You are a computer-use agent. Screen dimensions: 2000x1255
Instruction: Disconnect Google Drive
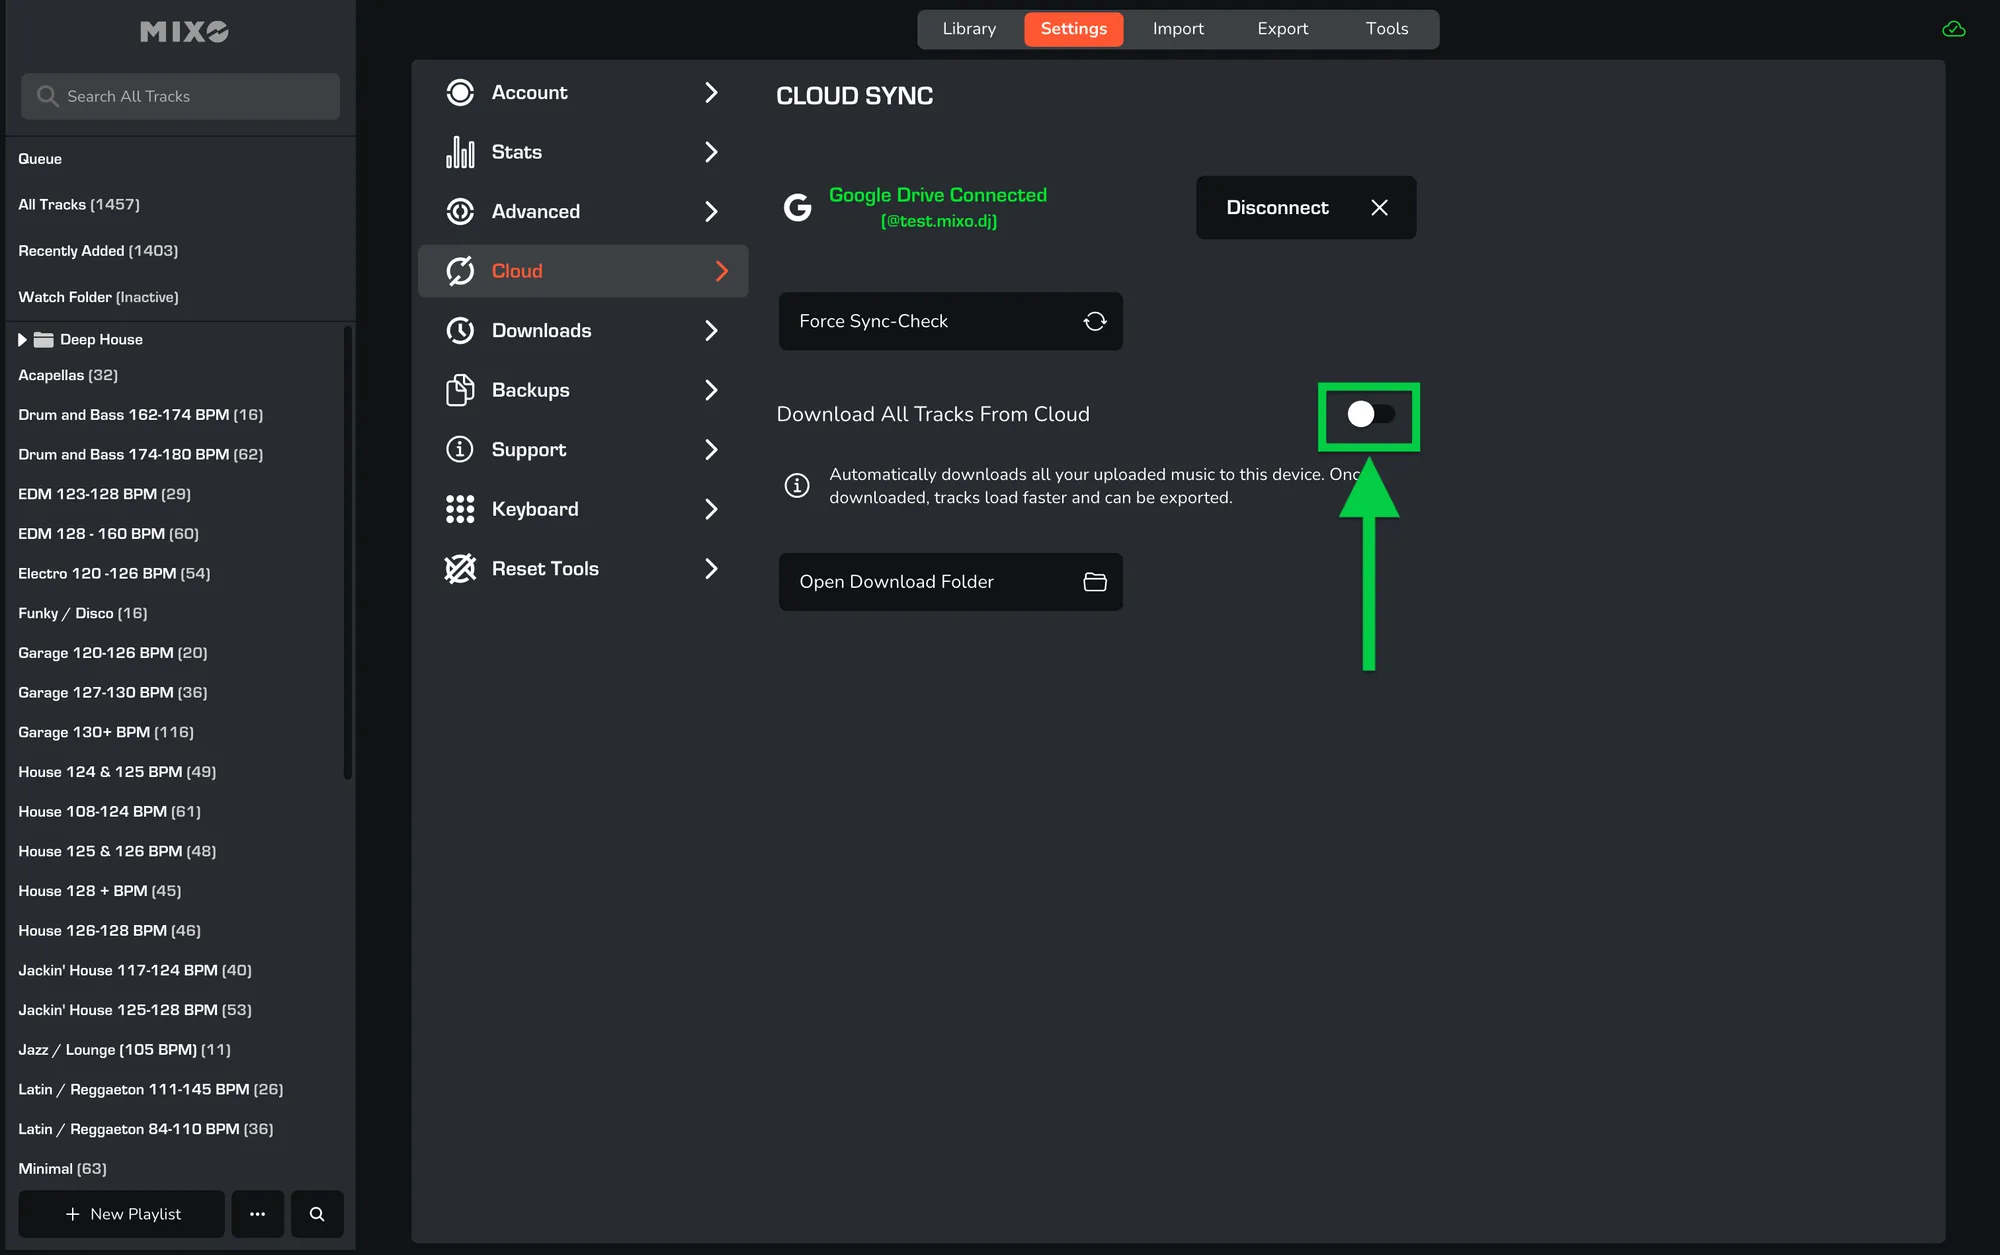pyautogui.click(x=1305, y=208)
